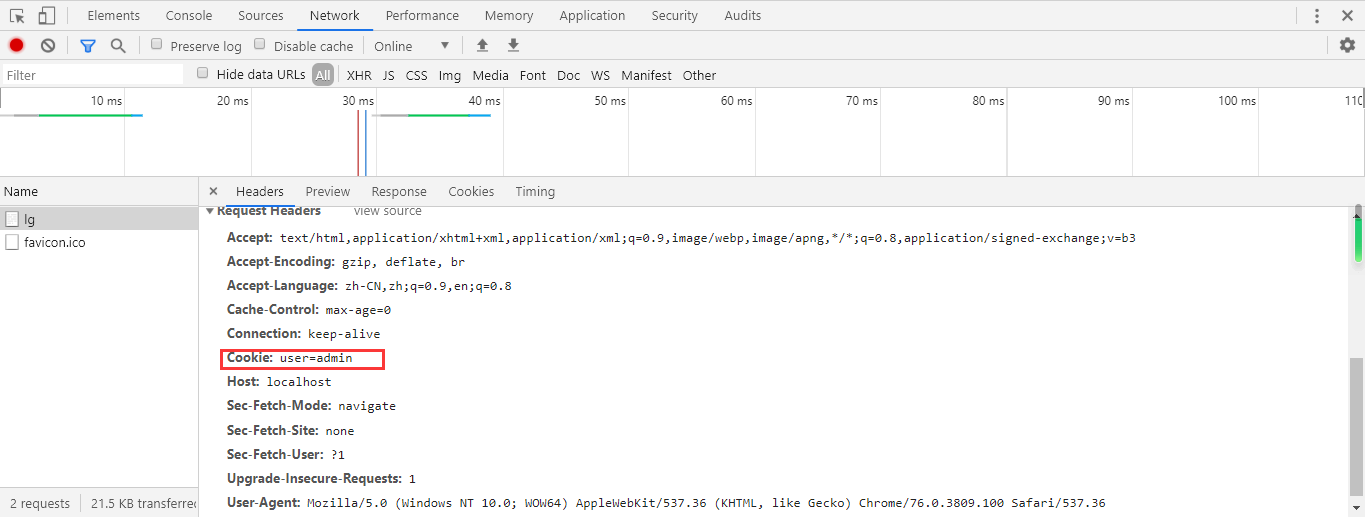Click the Cookie header value user=admin
Viewport: 1365px width, 517px height.
pyautogui.click(x=316, y=358)
